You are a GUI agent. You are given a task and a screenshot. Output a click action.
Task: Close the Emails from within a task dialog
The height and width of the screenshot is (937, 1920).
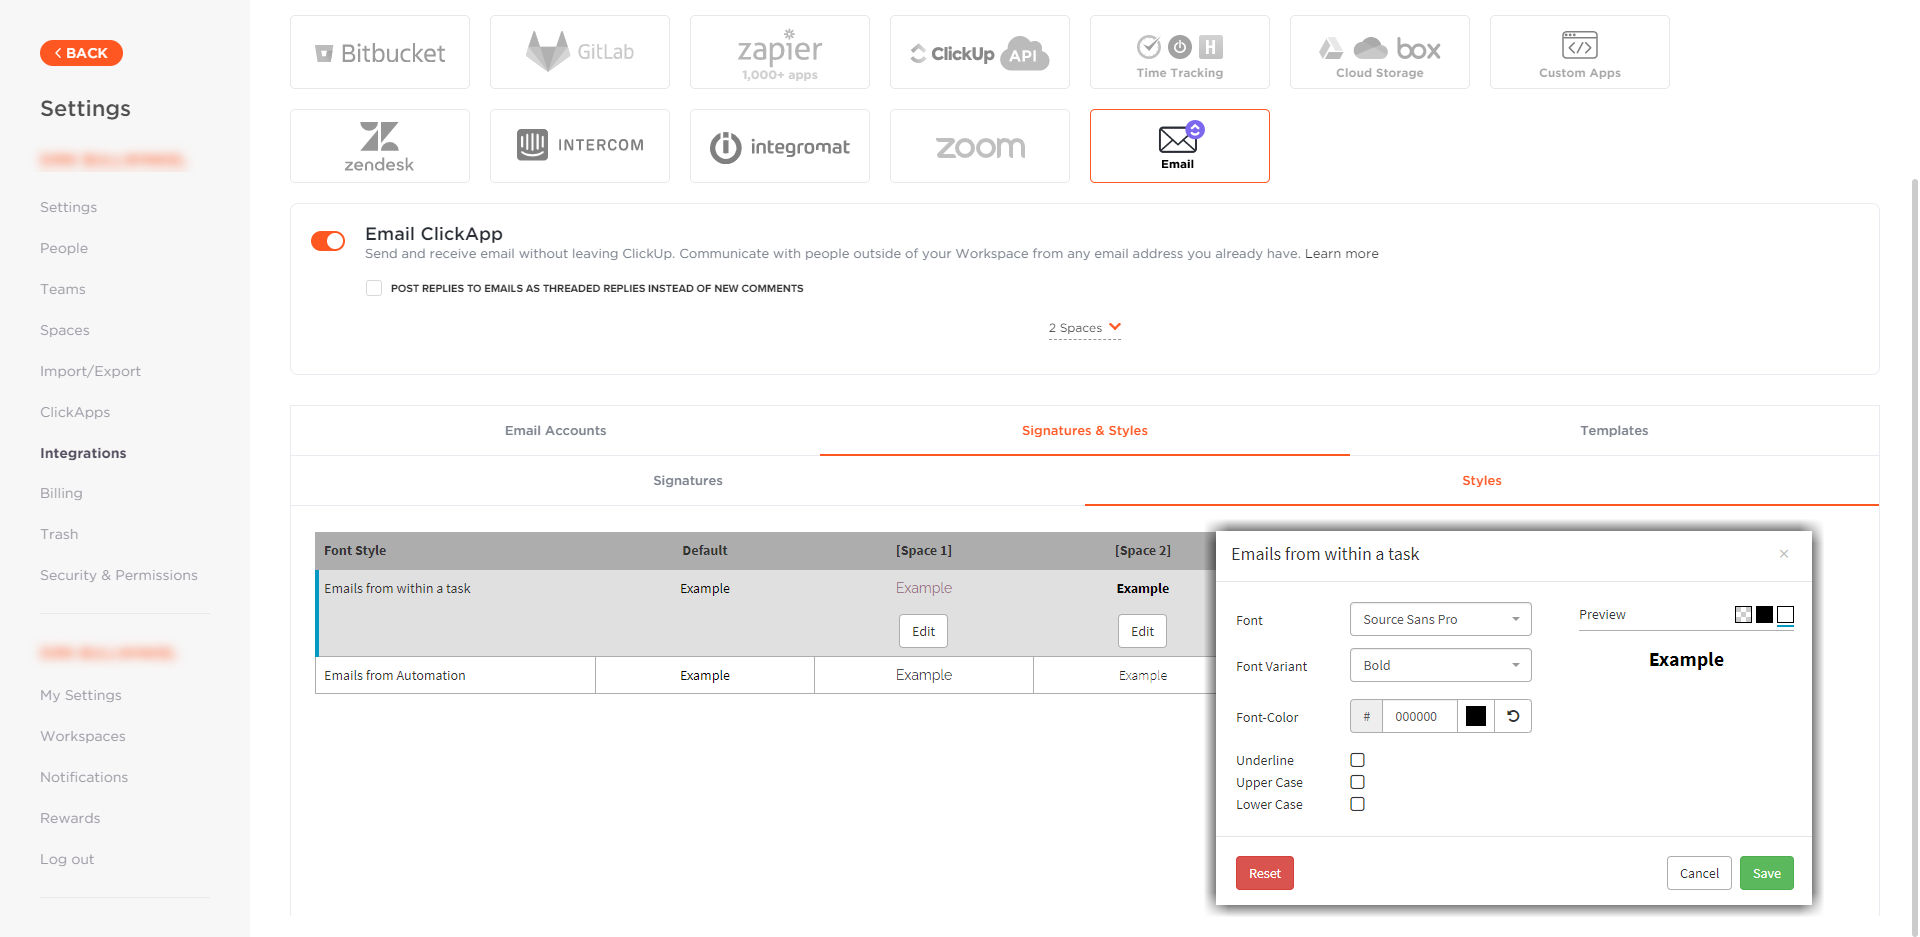1784,554
